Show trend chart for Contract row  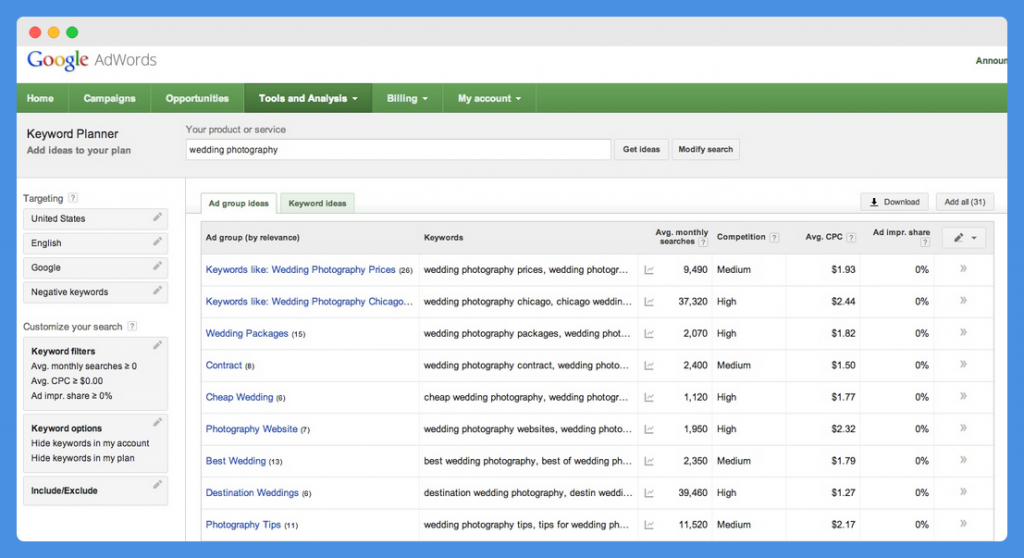[649, 366]
